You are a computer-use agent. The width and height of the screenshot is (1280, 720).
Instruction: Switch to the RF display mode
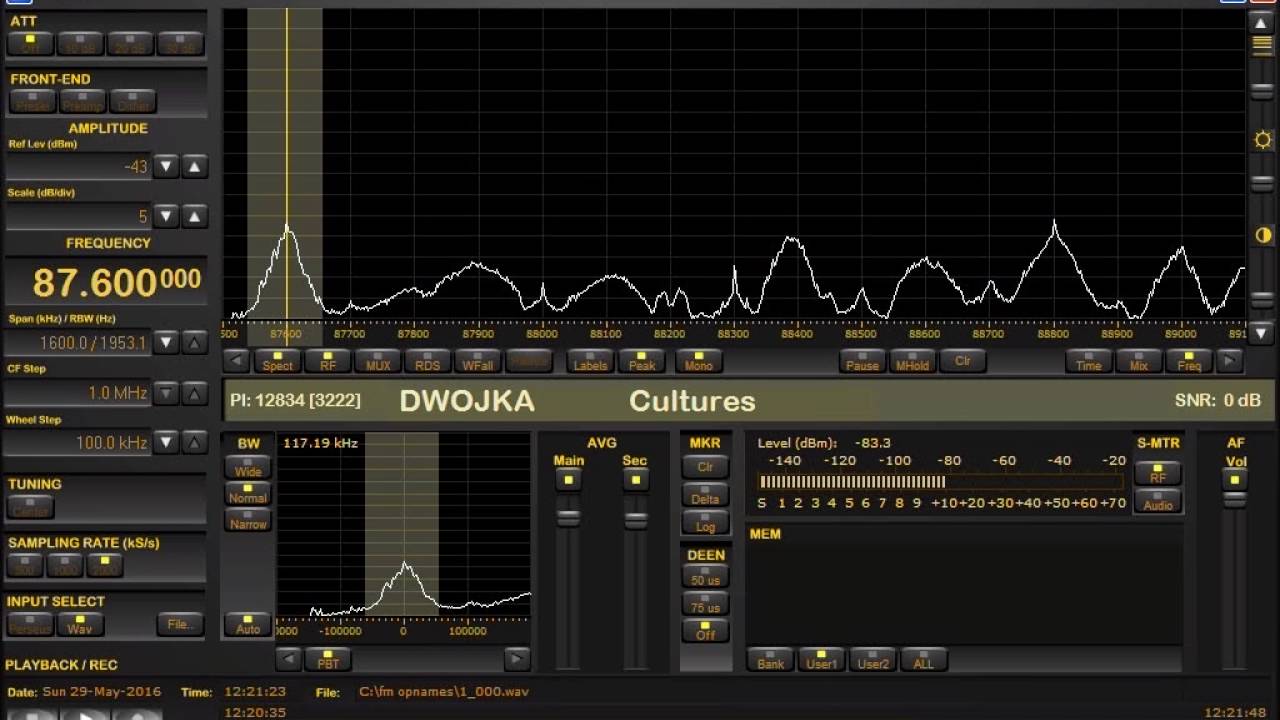point(327,361)
